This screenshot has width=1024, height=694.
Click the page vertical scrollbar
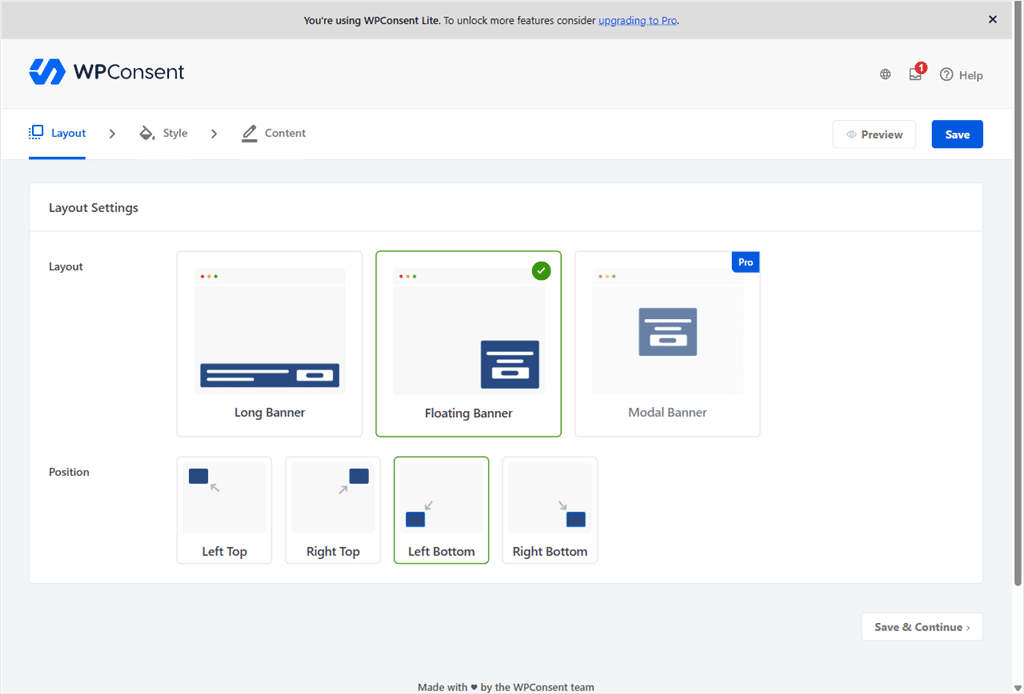pos(1017,294)
